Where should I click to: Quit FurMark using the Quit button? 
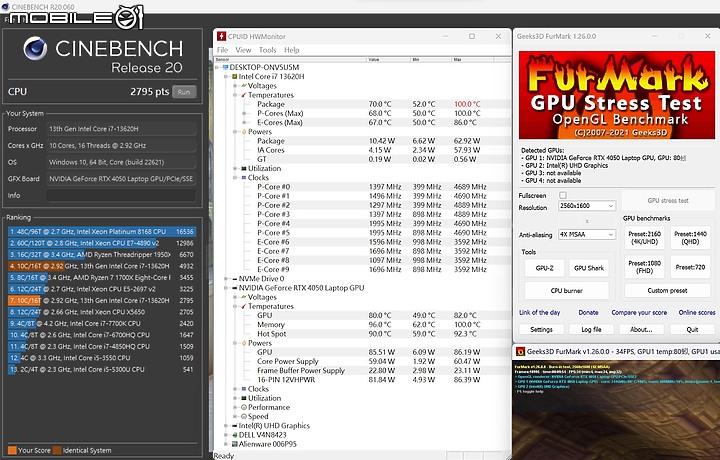(x=692, y=330)
